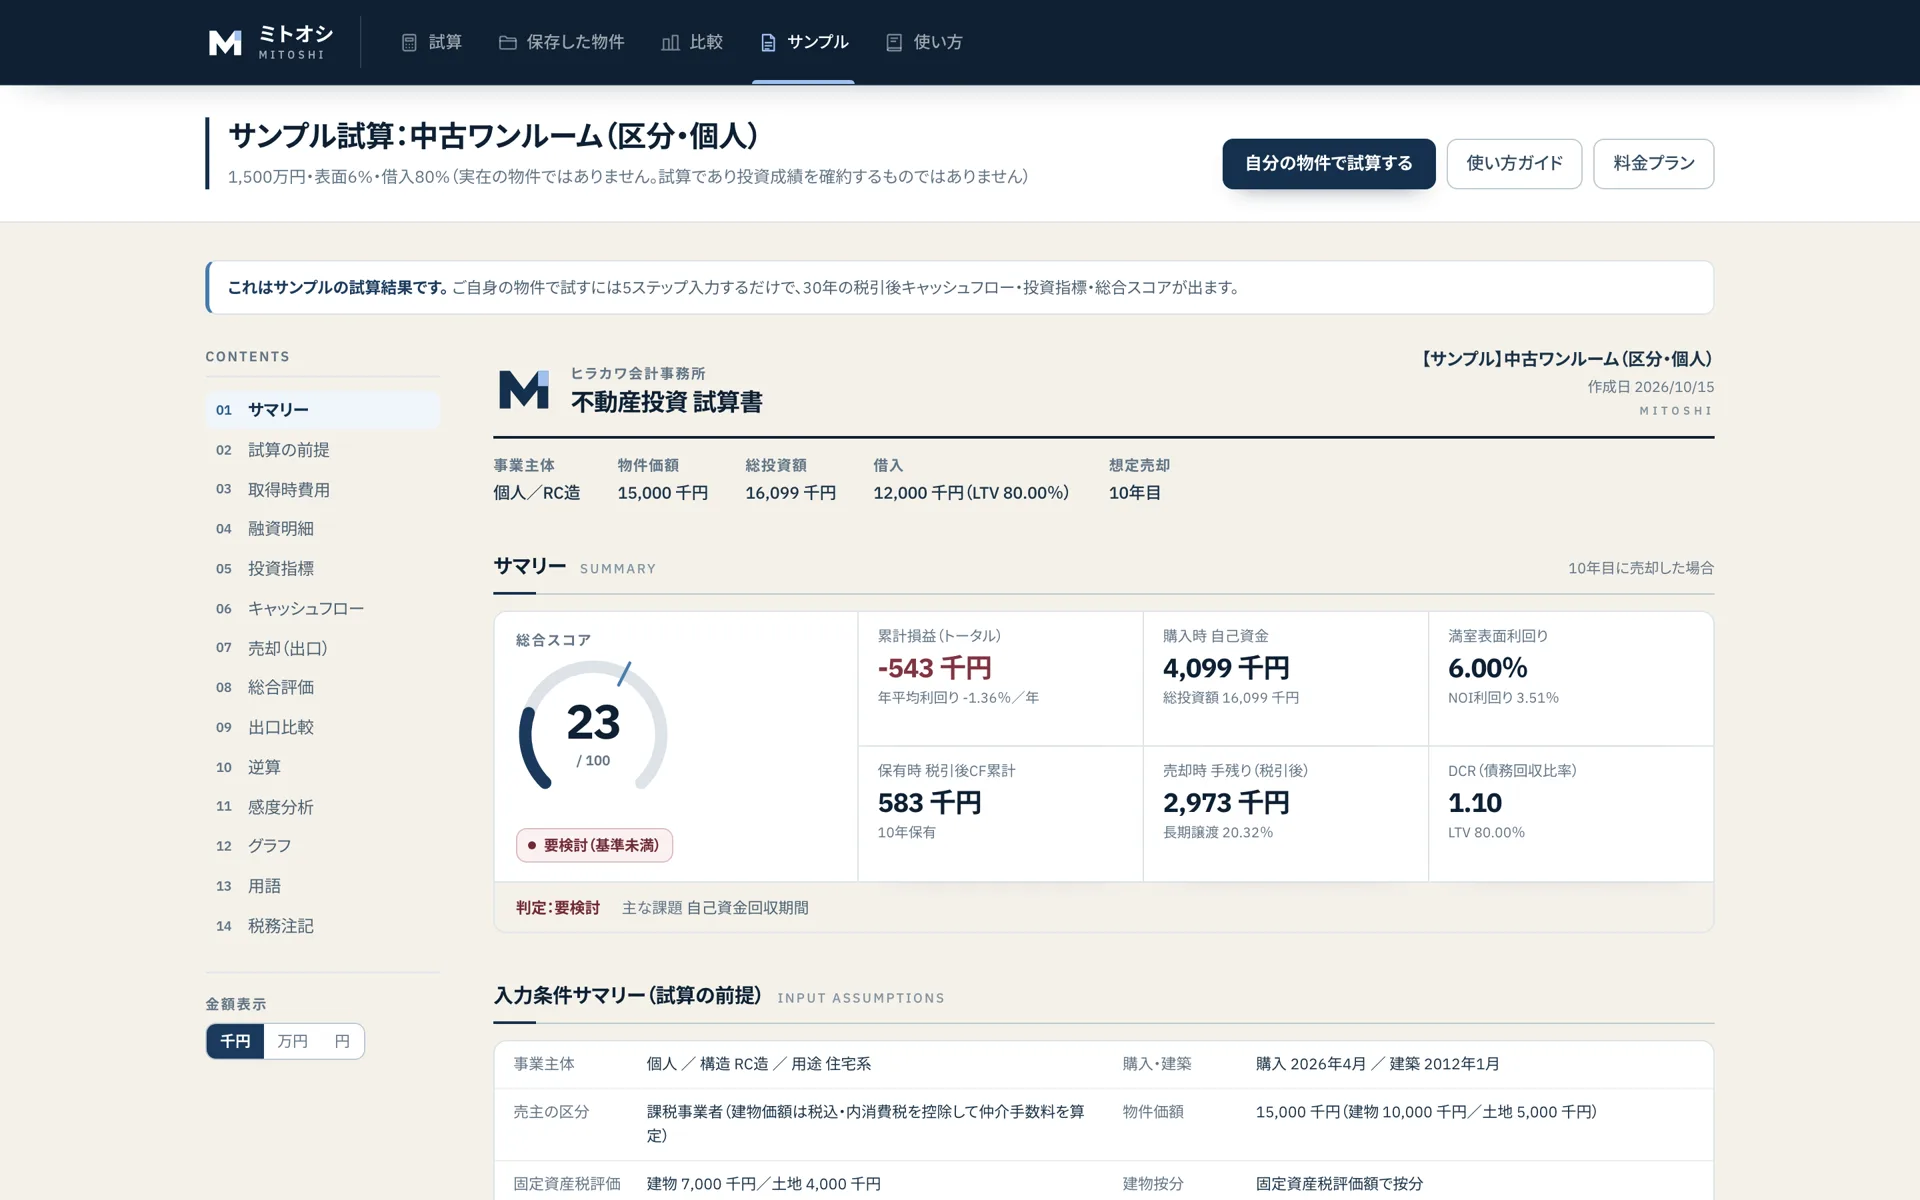Viewport: 1920px width, 1200px height.
Task: Click the 要検討(基準未満) status badge
Action: 594,845
